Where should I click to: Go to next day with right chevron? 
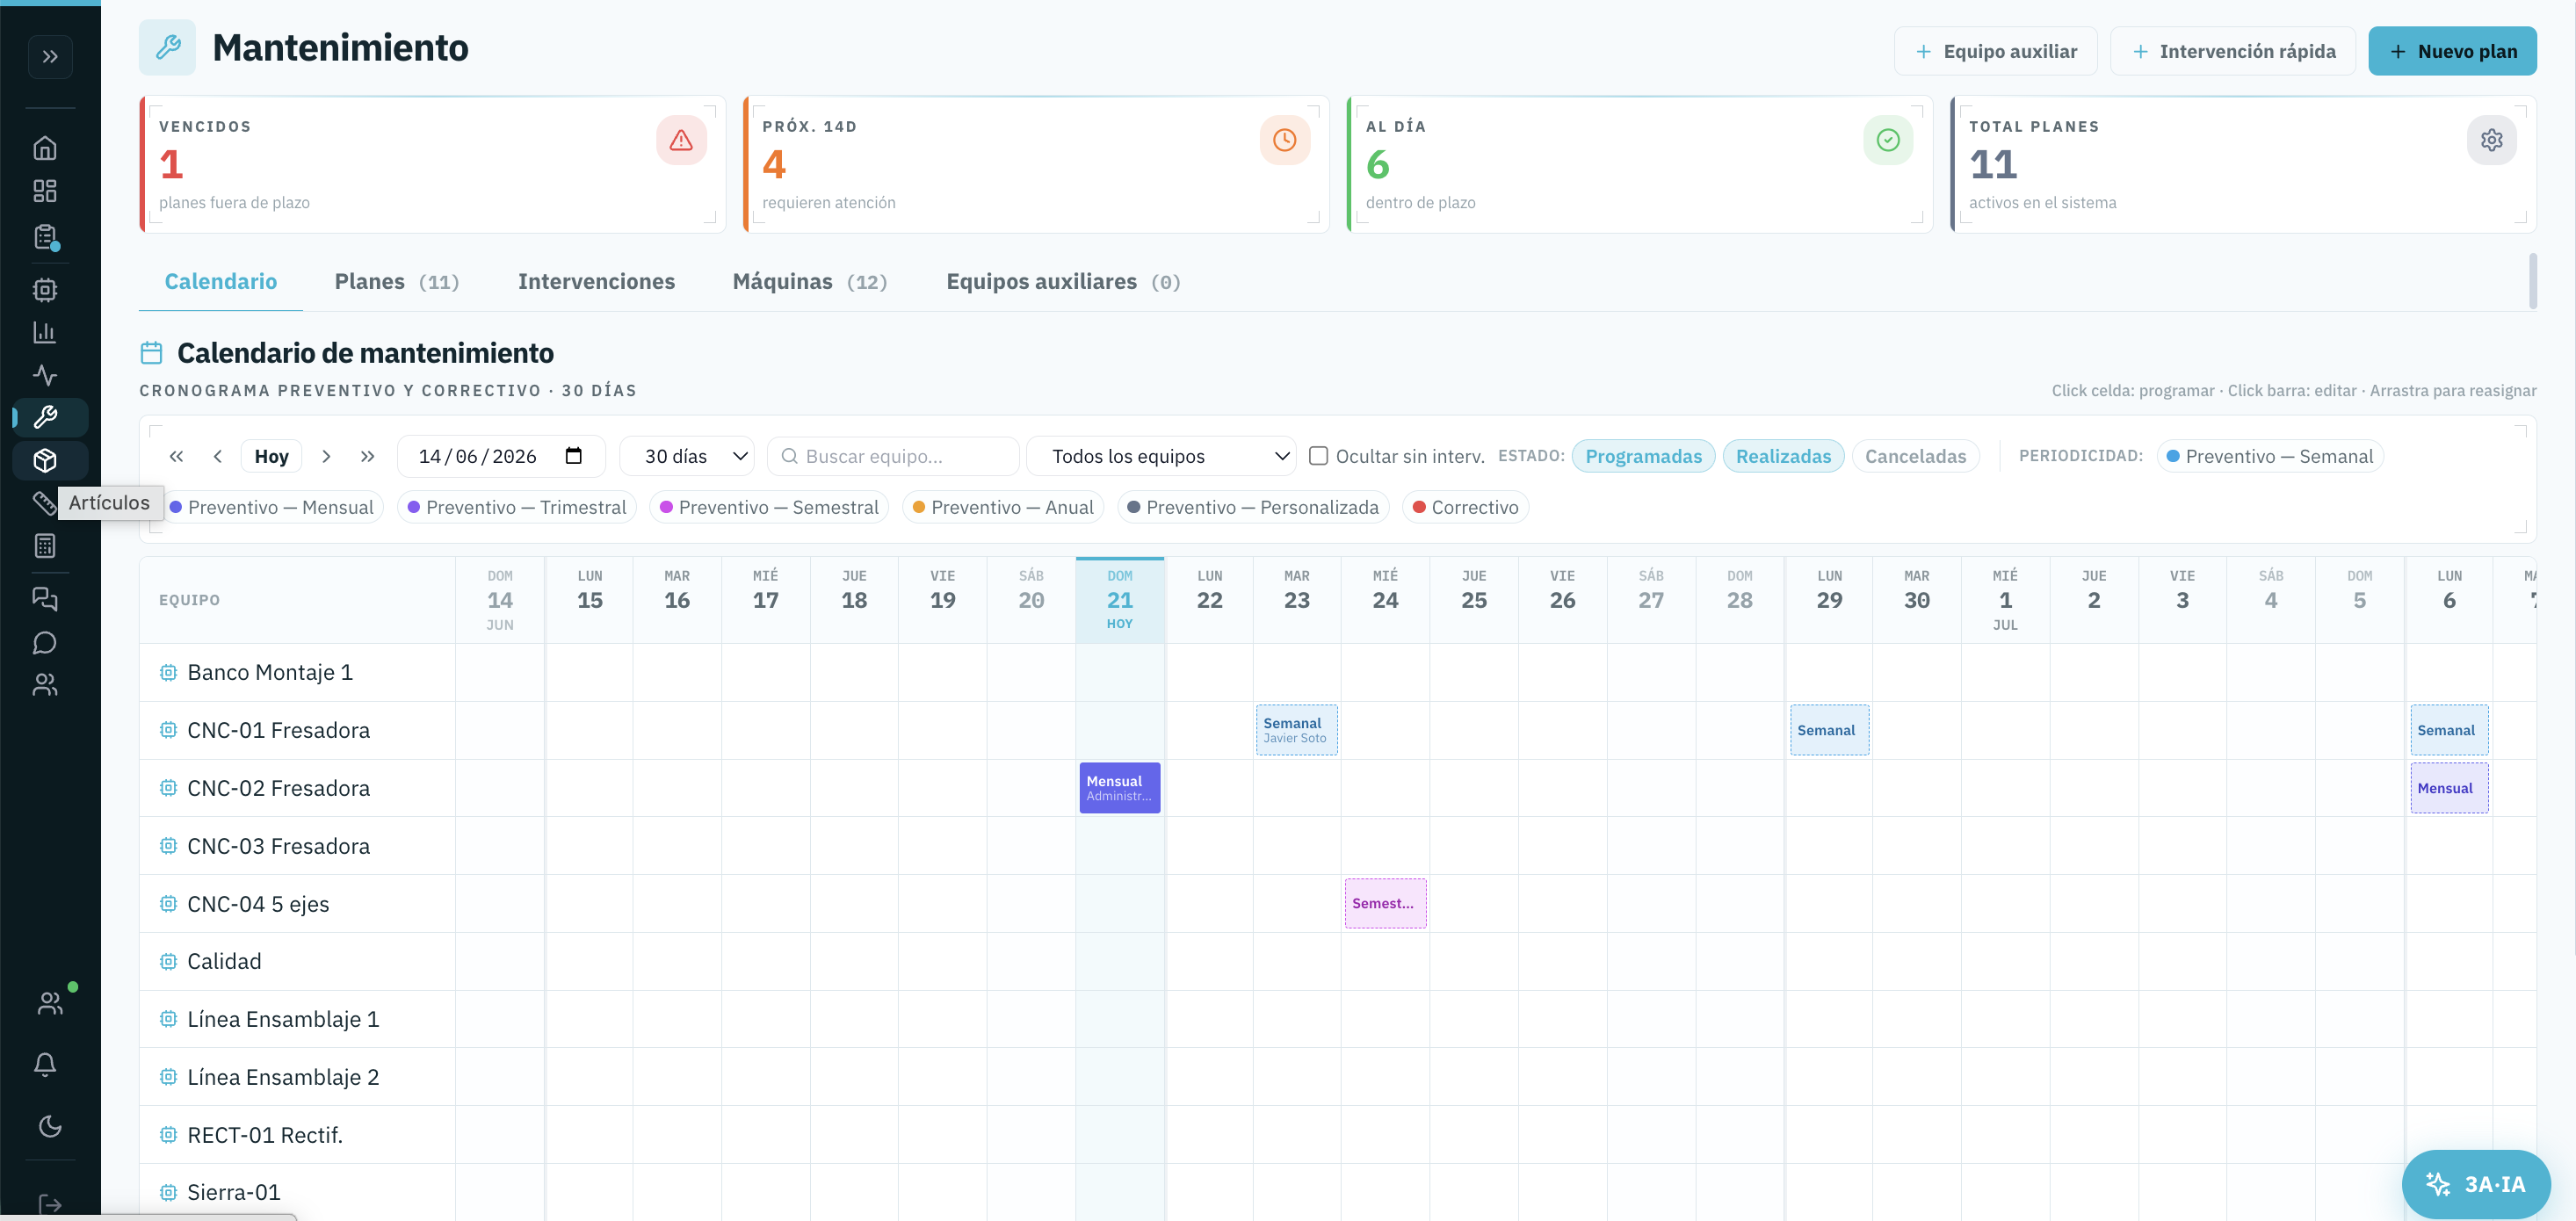[326, 456]
